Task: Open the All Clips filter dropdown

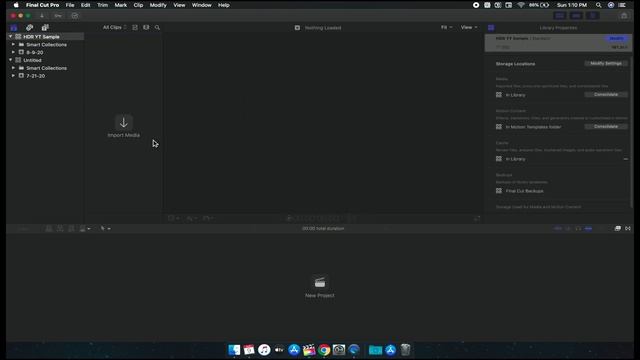Action: pos(114,27)
